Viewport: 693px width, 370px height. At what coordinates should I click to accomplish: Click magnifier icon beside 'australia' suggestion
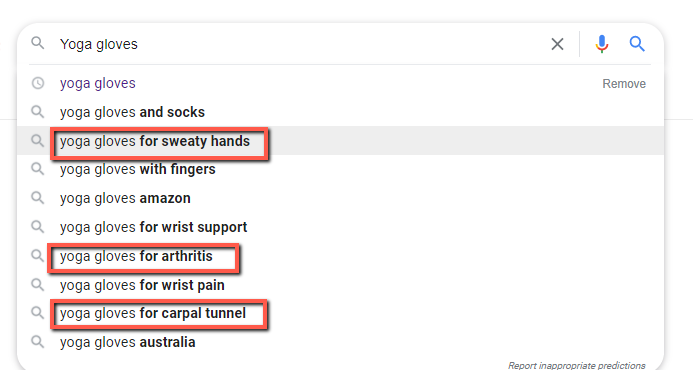[x=38, y=342]
